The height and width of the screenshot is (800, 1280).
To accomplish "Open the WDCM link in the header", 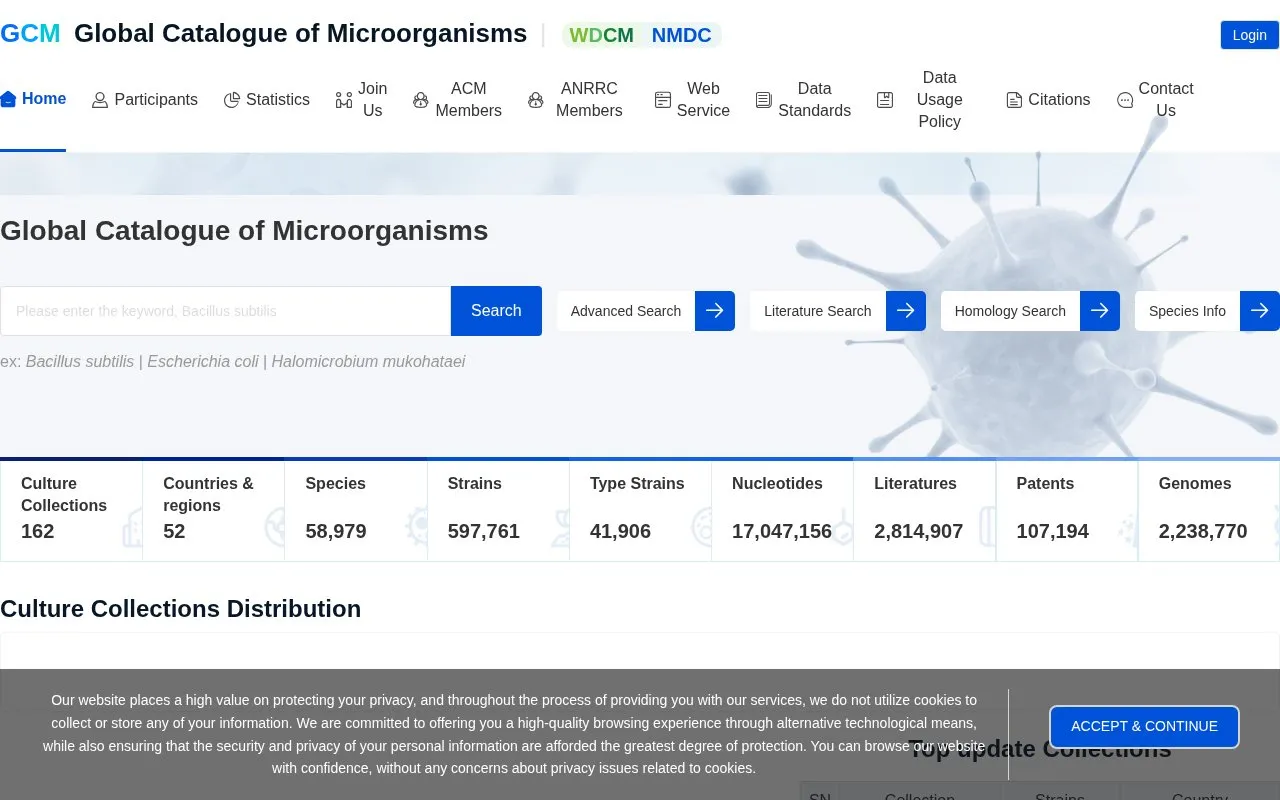I will point(602,35).
